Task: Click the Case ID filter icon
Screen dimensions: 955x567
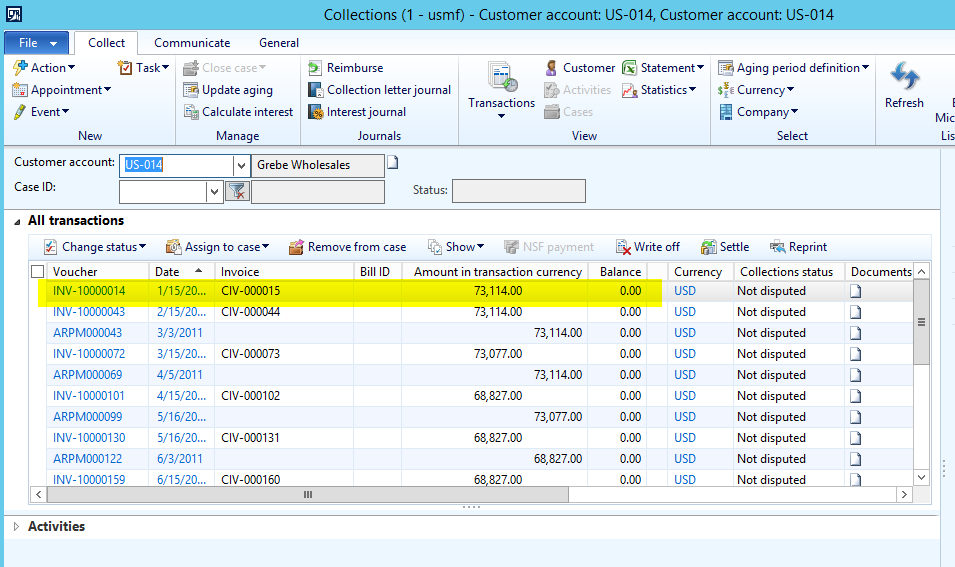Action: click(237, 191)
